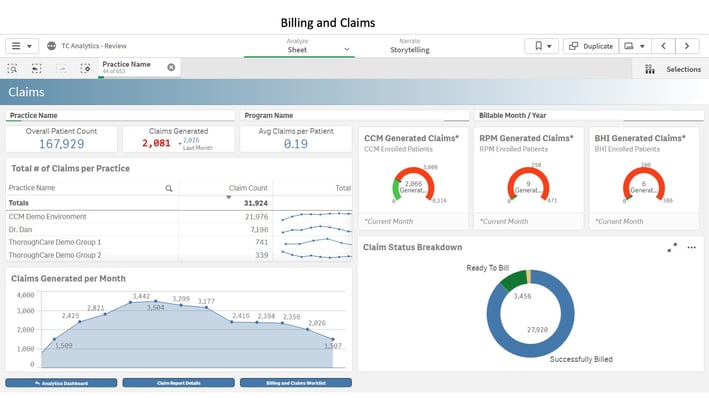The image size is (709, 398).
Task: Search the Practice Name column
Action: click(169, 188)
